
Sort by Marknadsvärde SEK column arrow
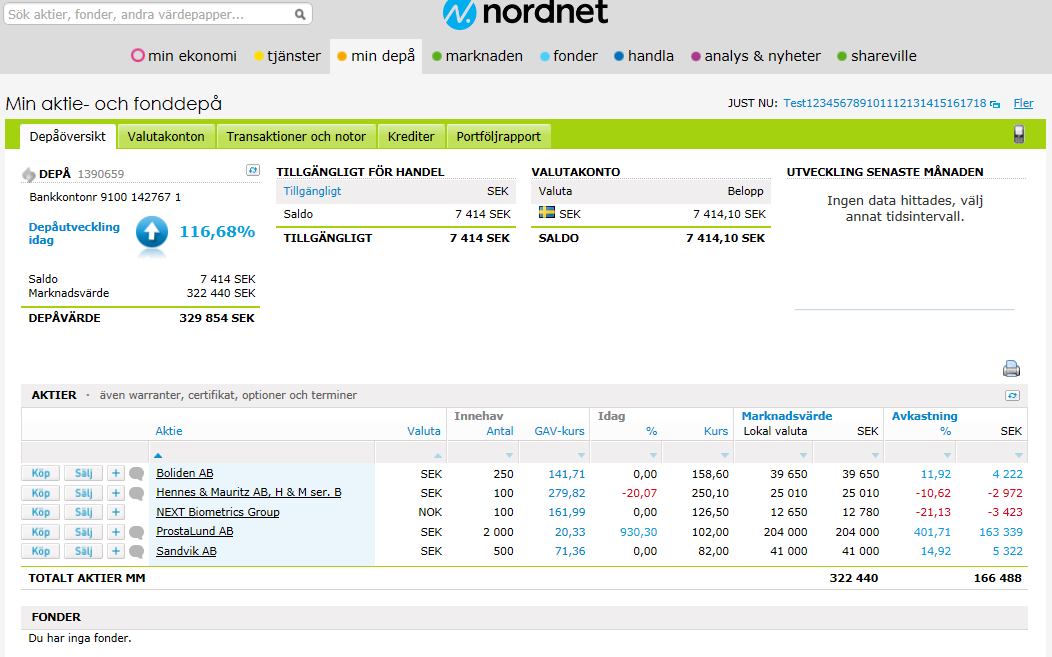(x=875, y=455)
